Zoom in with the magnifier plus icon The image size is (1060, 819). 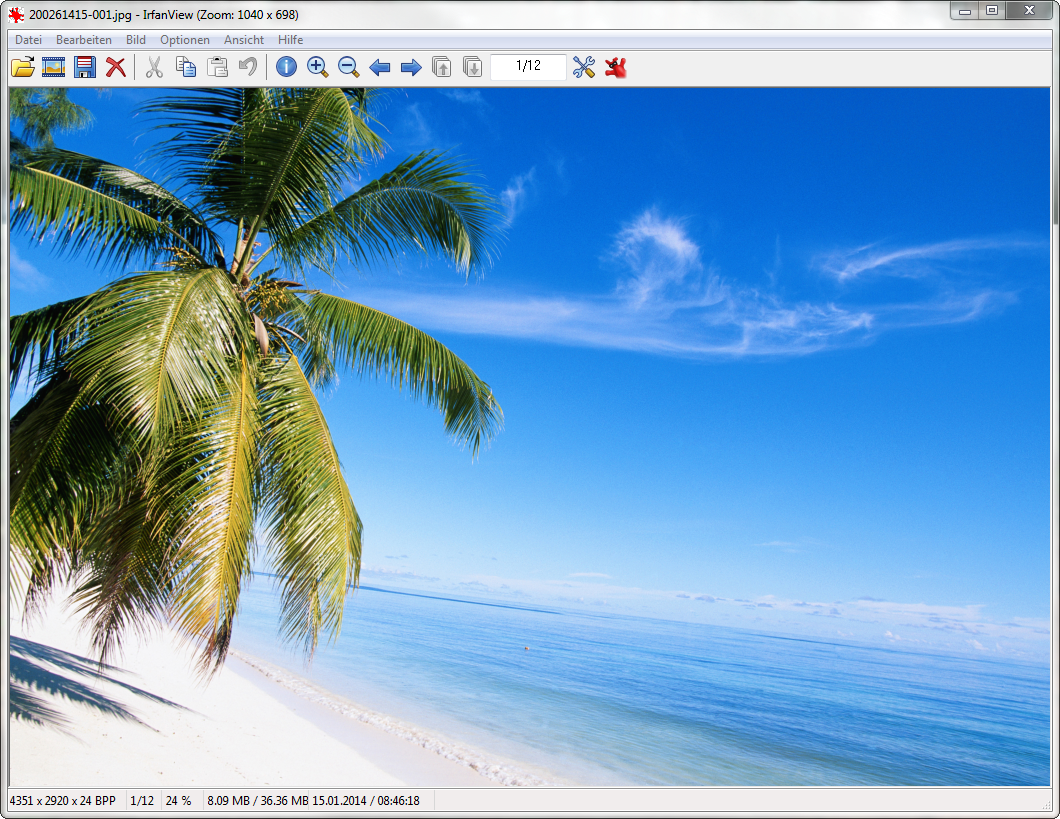pos(318,67)
